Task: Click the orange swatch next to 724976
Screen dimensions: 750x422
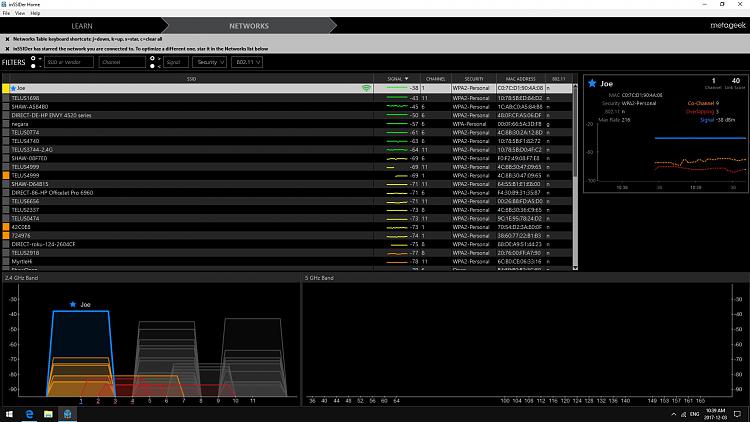Action: pyautogui.click(x=6, y=236)
